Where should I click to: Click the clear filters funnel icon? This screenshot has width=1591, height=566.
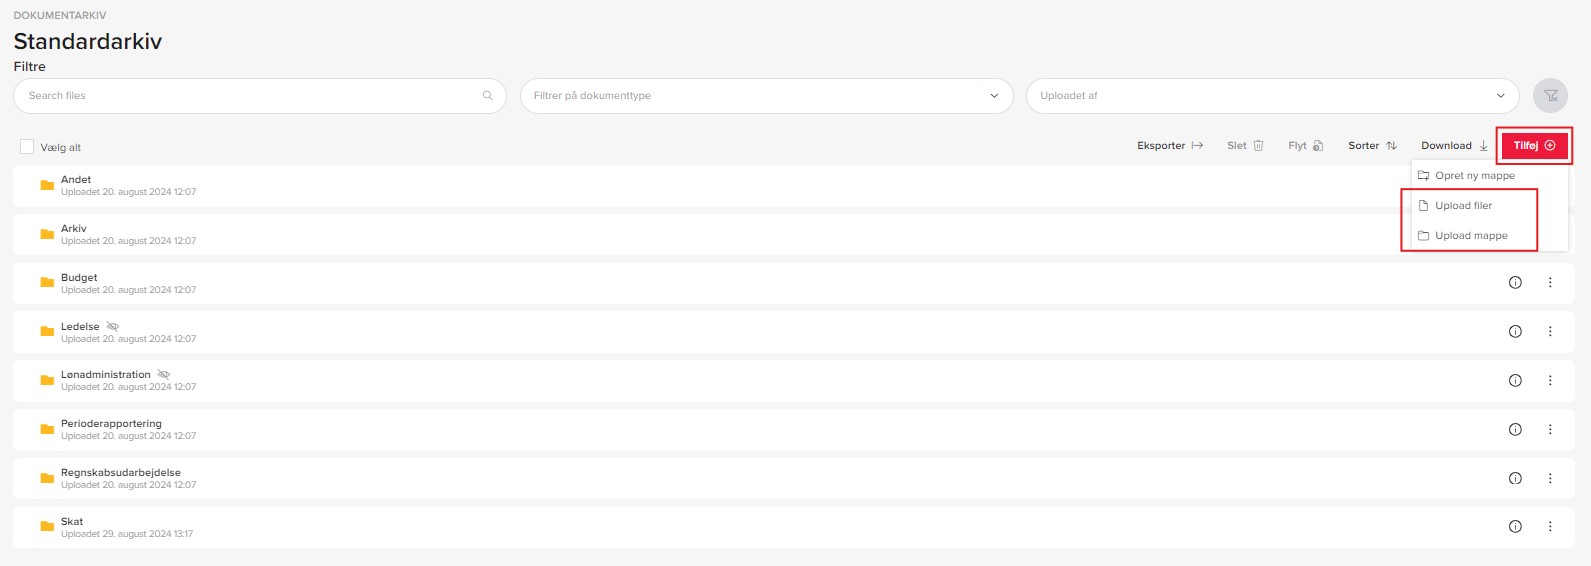(x=1550, y=96)
